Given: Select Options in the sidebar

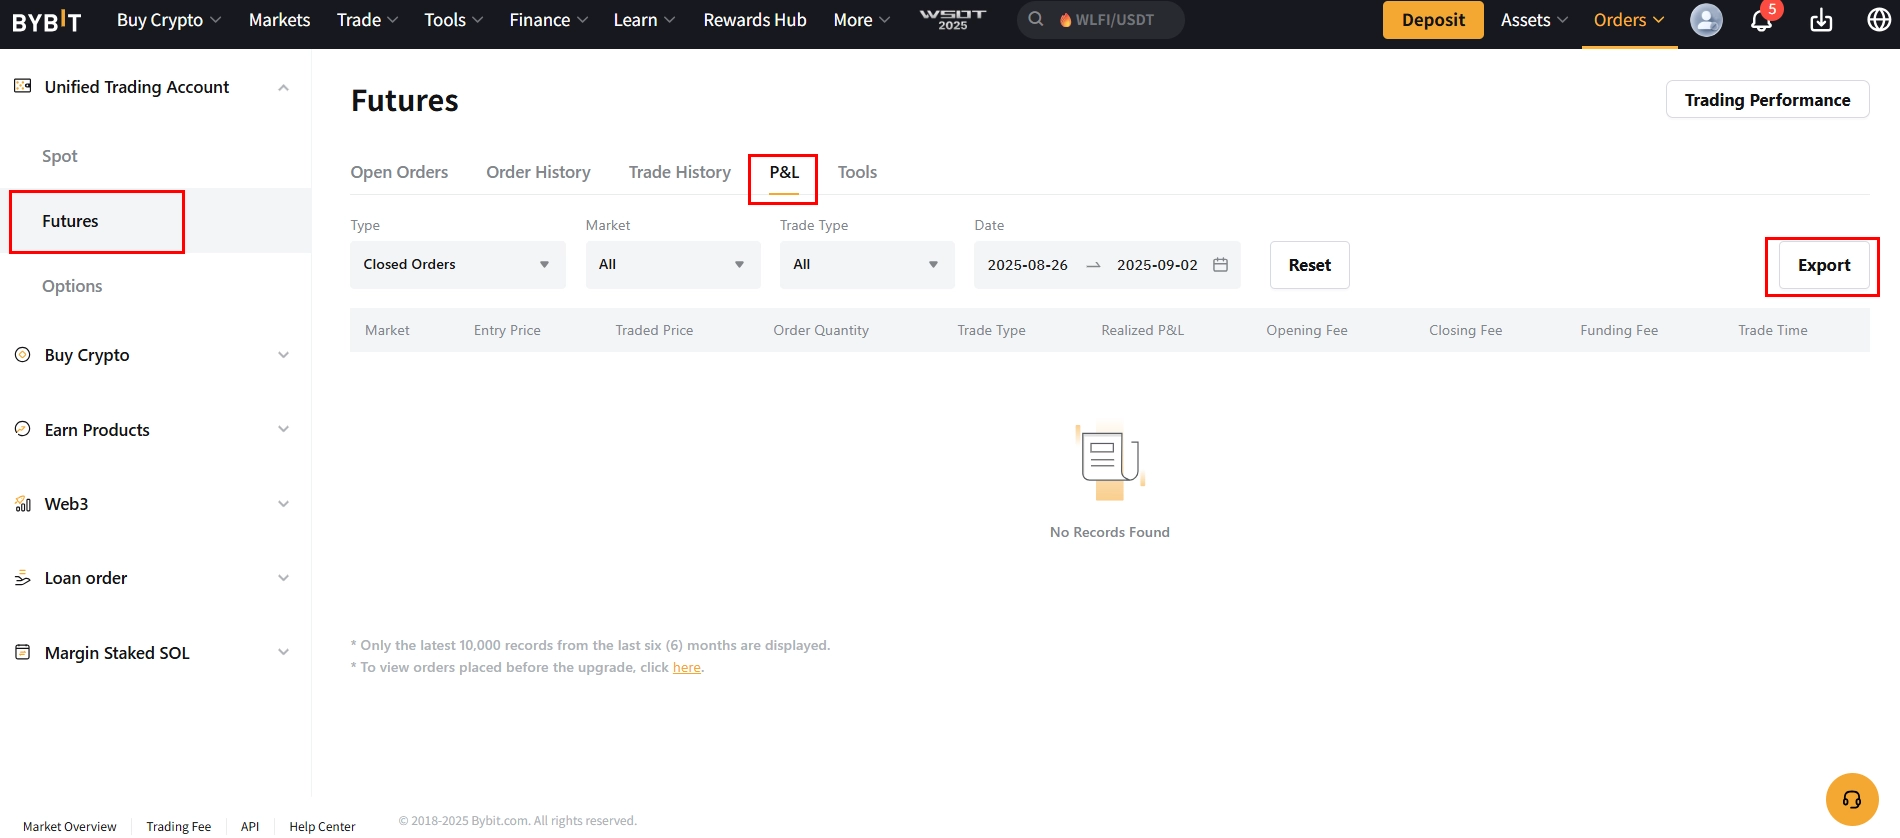Looking at the screenshot, I should (x=72, y=286).
